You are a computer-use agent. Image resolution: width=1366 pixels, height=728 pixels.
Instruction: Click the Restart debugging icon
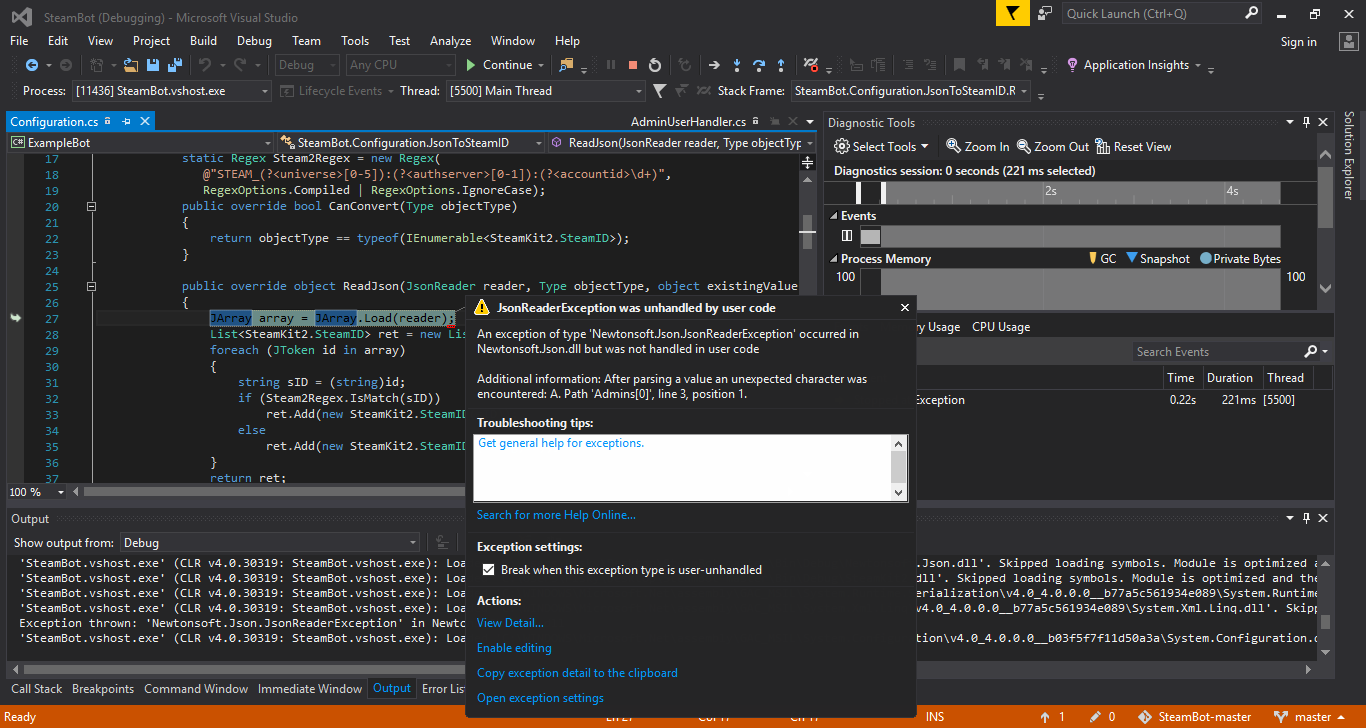tap(655, 65)
